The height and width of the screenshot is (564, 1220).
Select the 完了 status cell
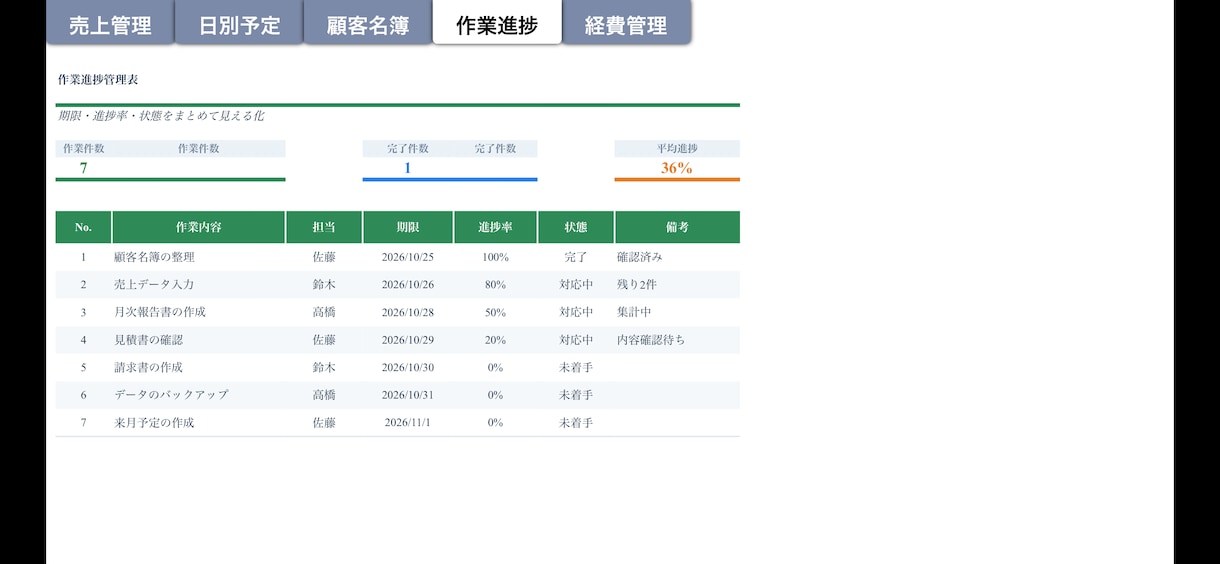[576, 257]
